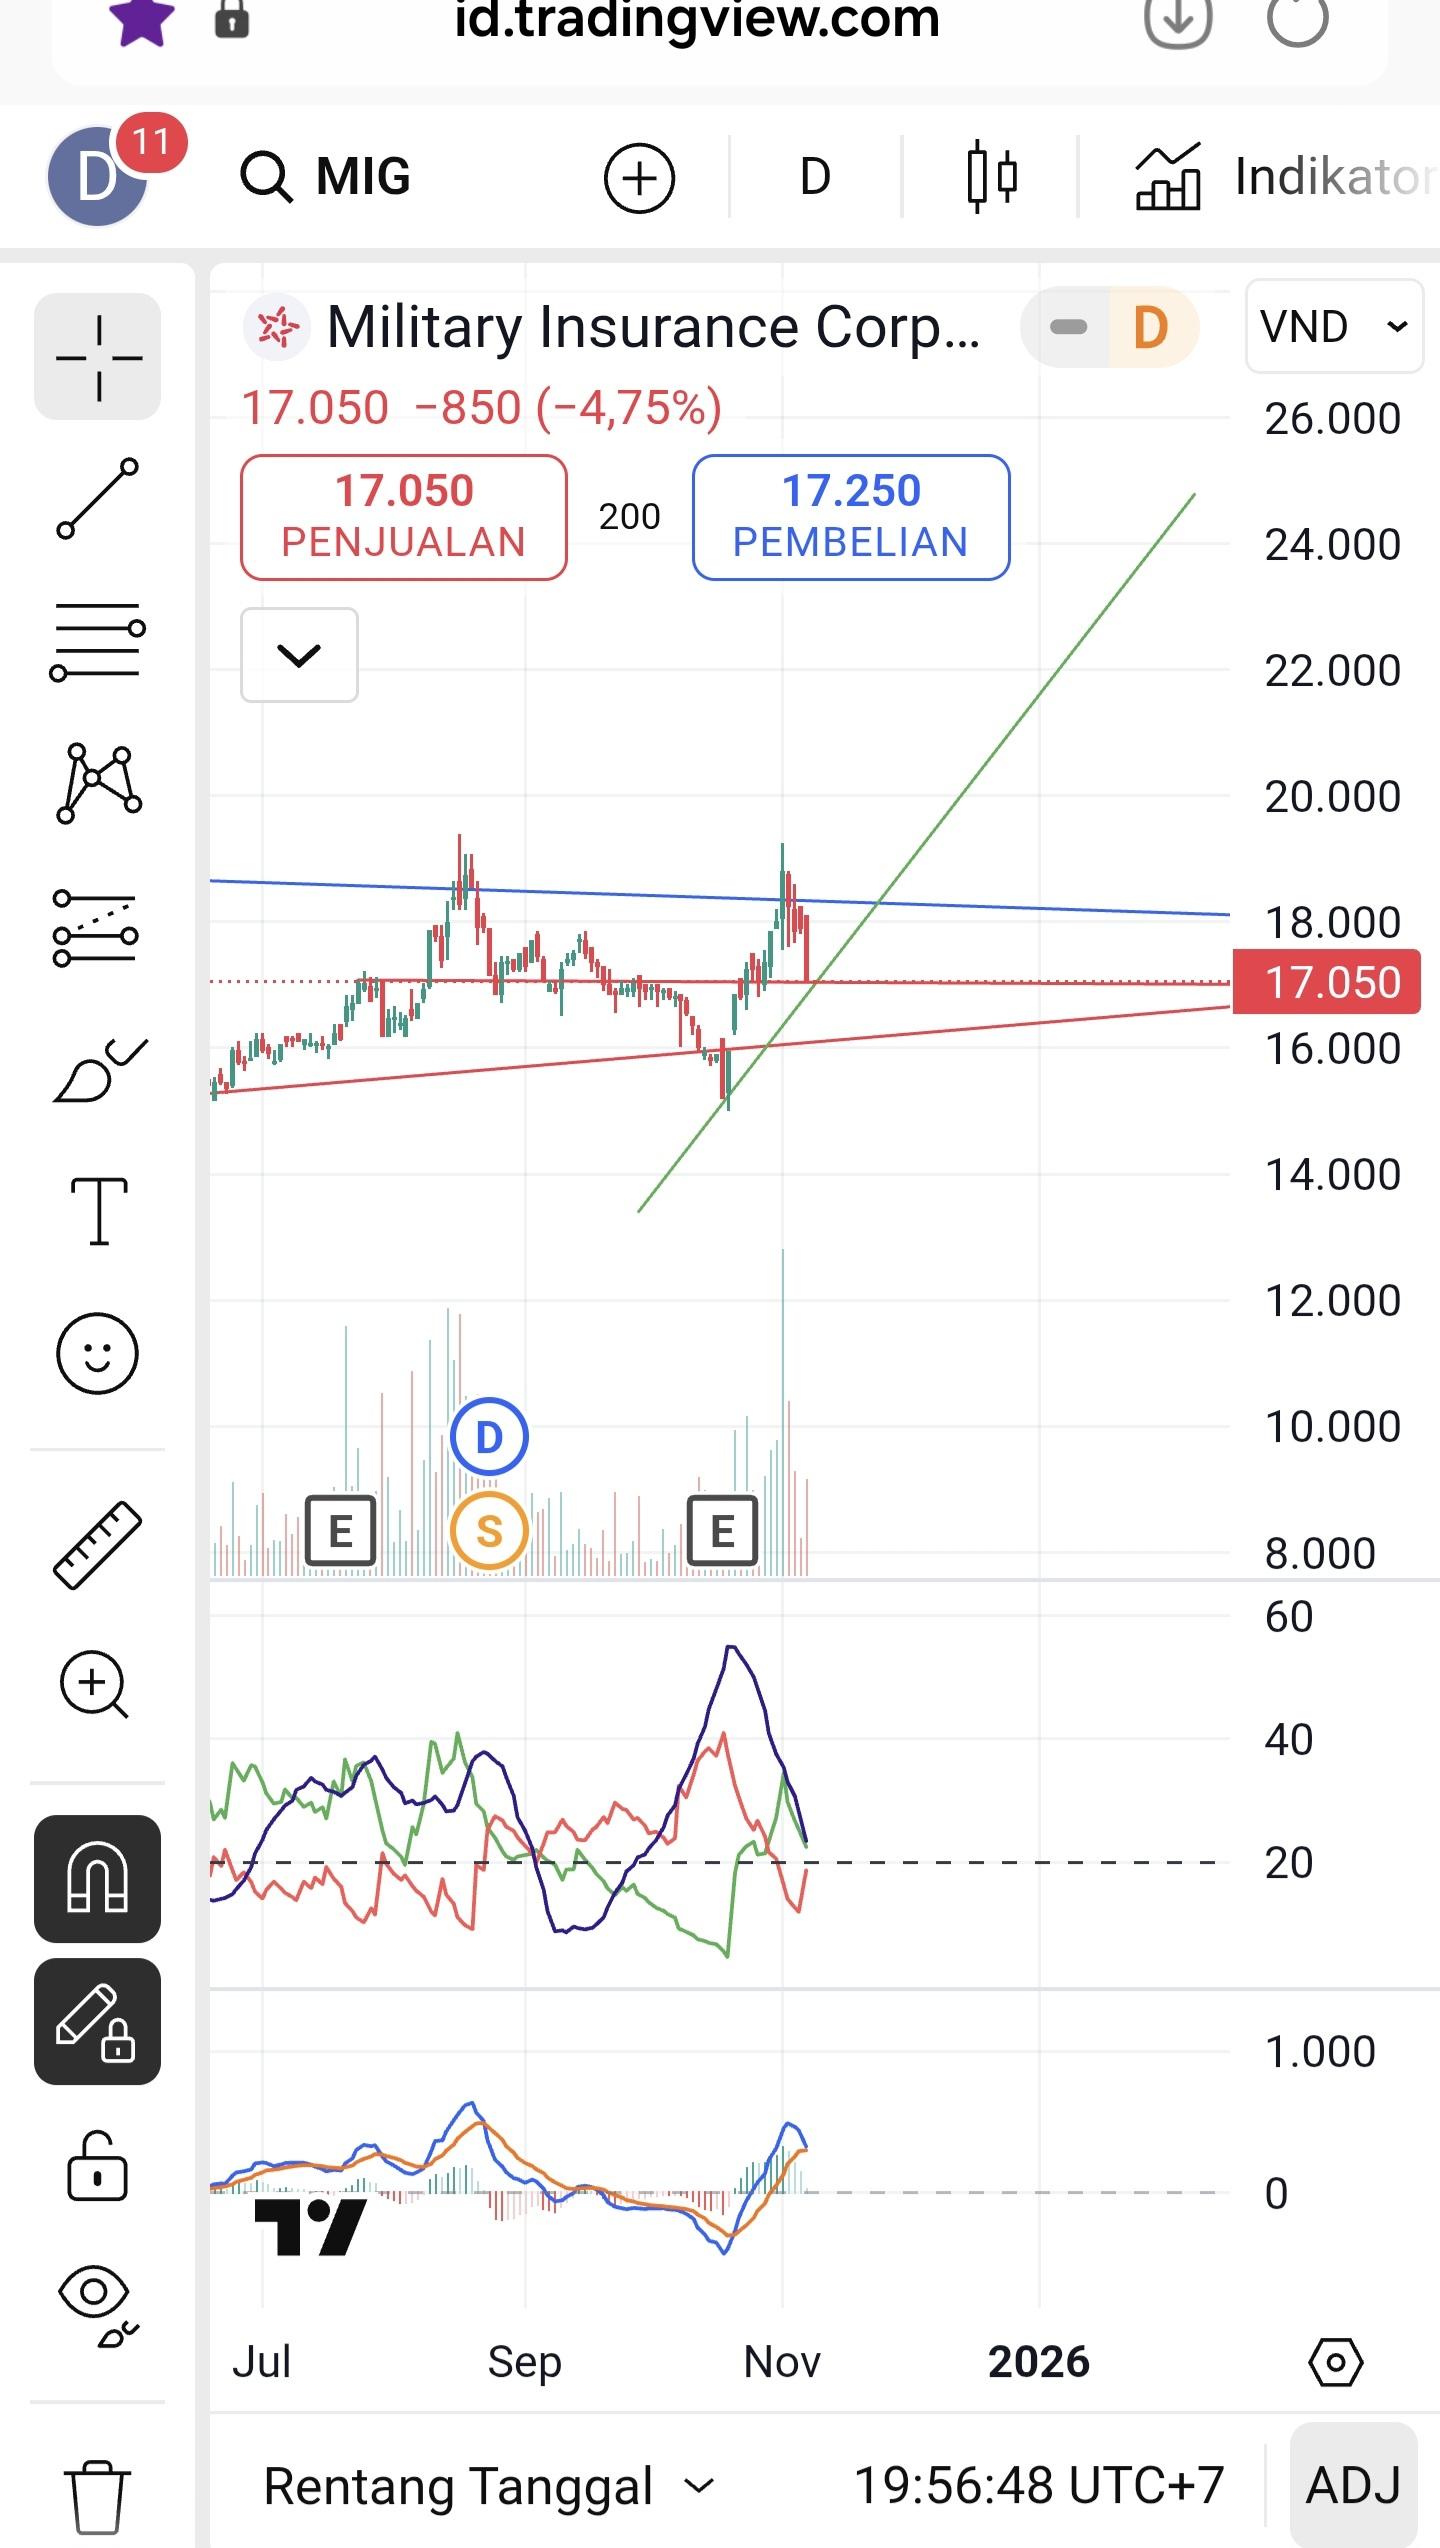Viewport: 1440px width, 2548px height.
Task: Select the trend line drawing tool
Action: click(97, 498)
